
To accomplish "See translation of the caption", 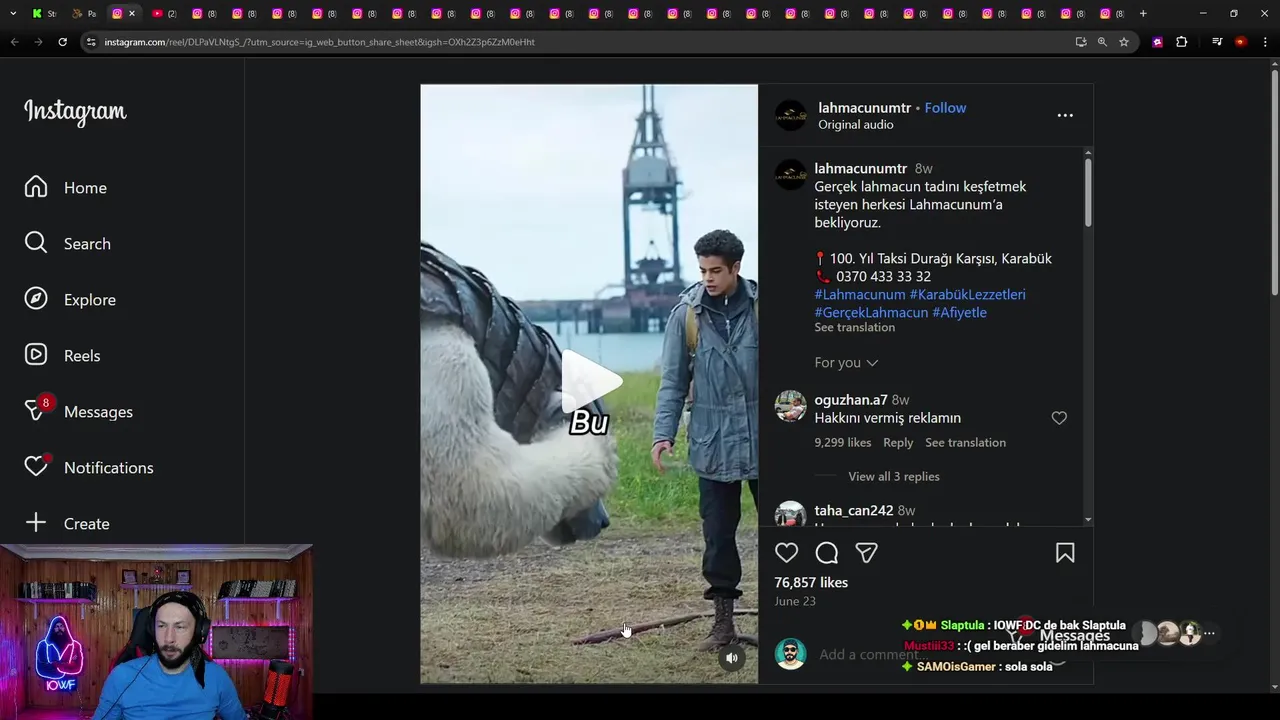I will coord(854,328).
